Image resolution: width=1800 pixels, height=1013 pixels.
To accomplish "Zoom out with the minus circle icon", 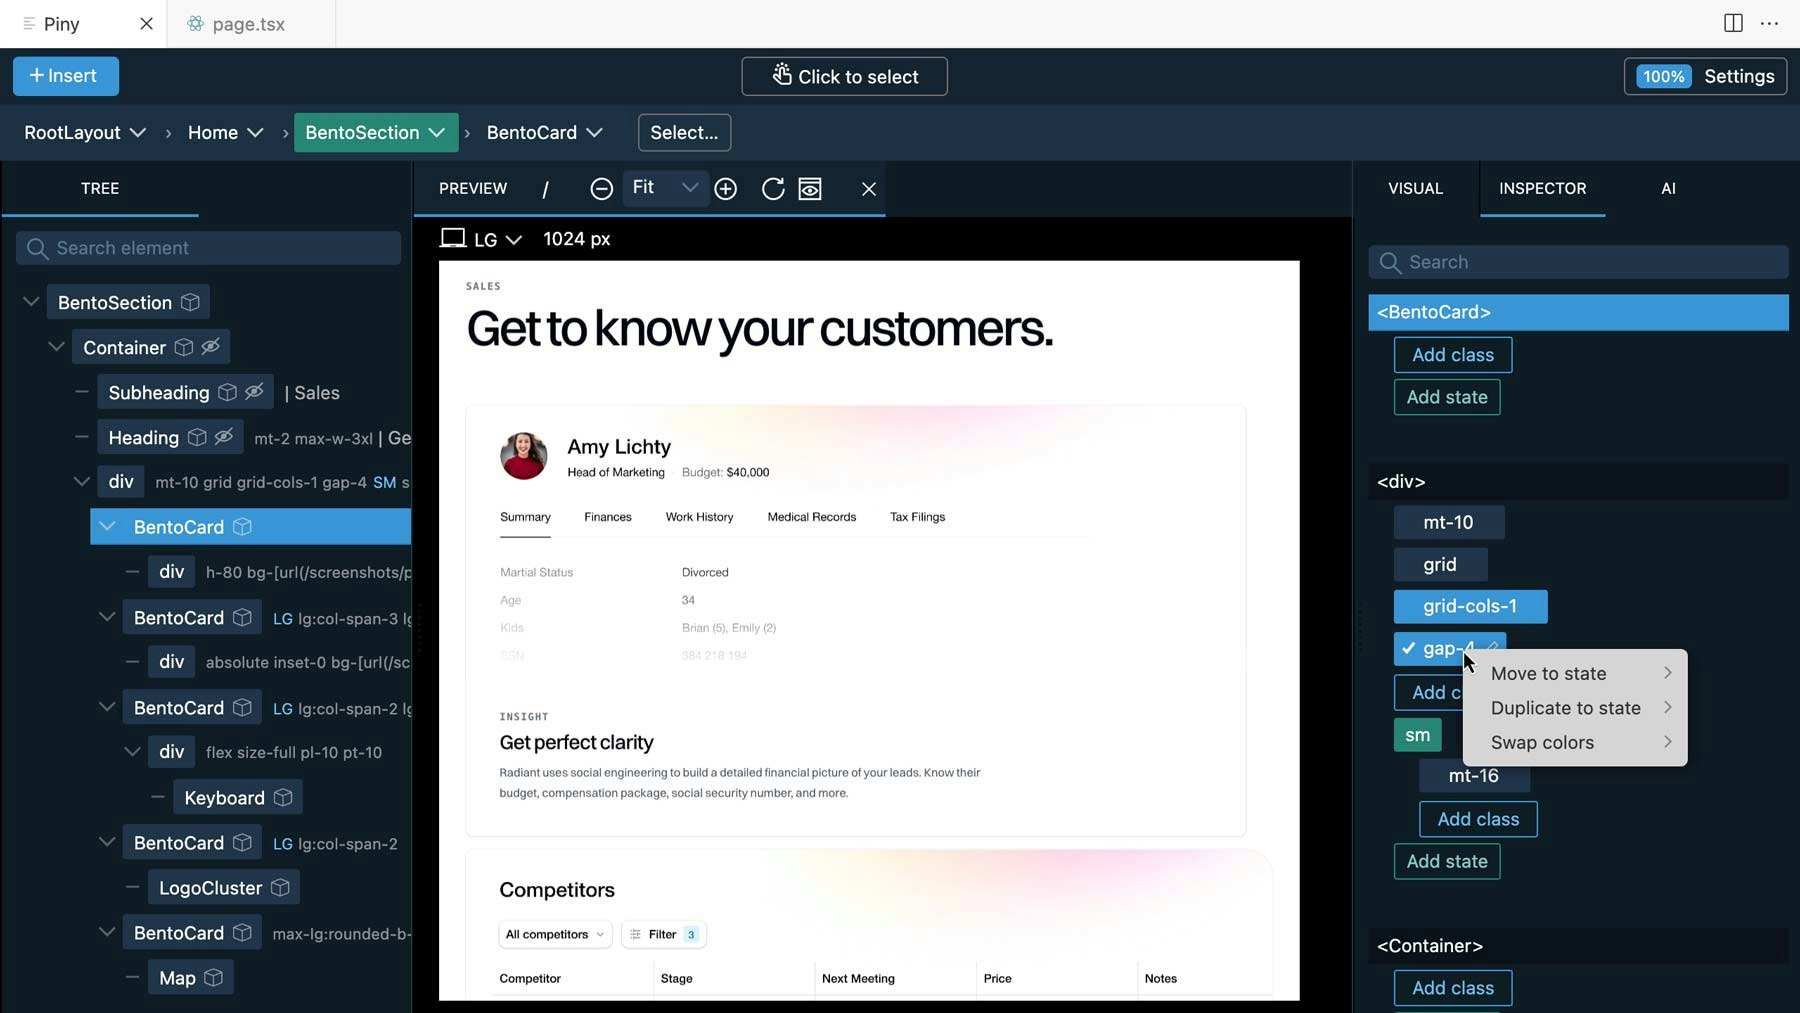I will pyautogui.click(x=601, y=188).
